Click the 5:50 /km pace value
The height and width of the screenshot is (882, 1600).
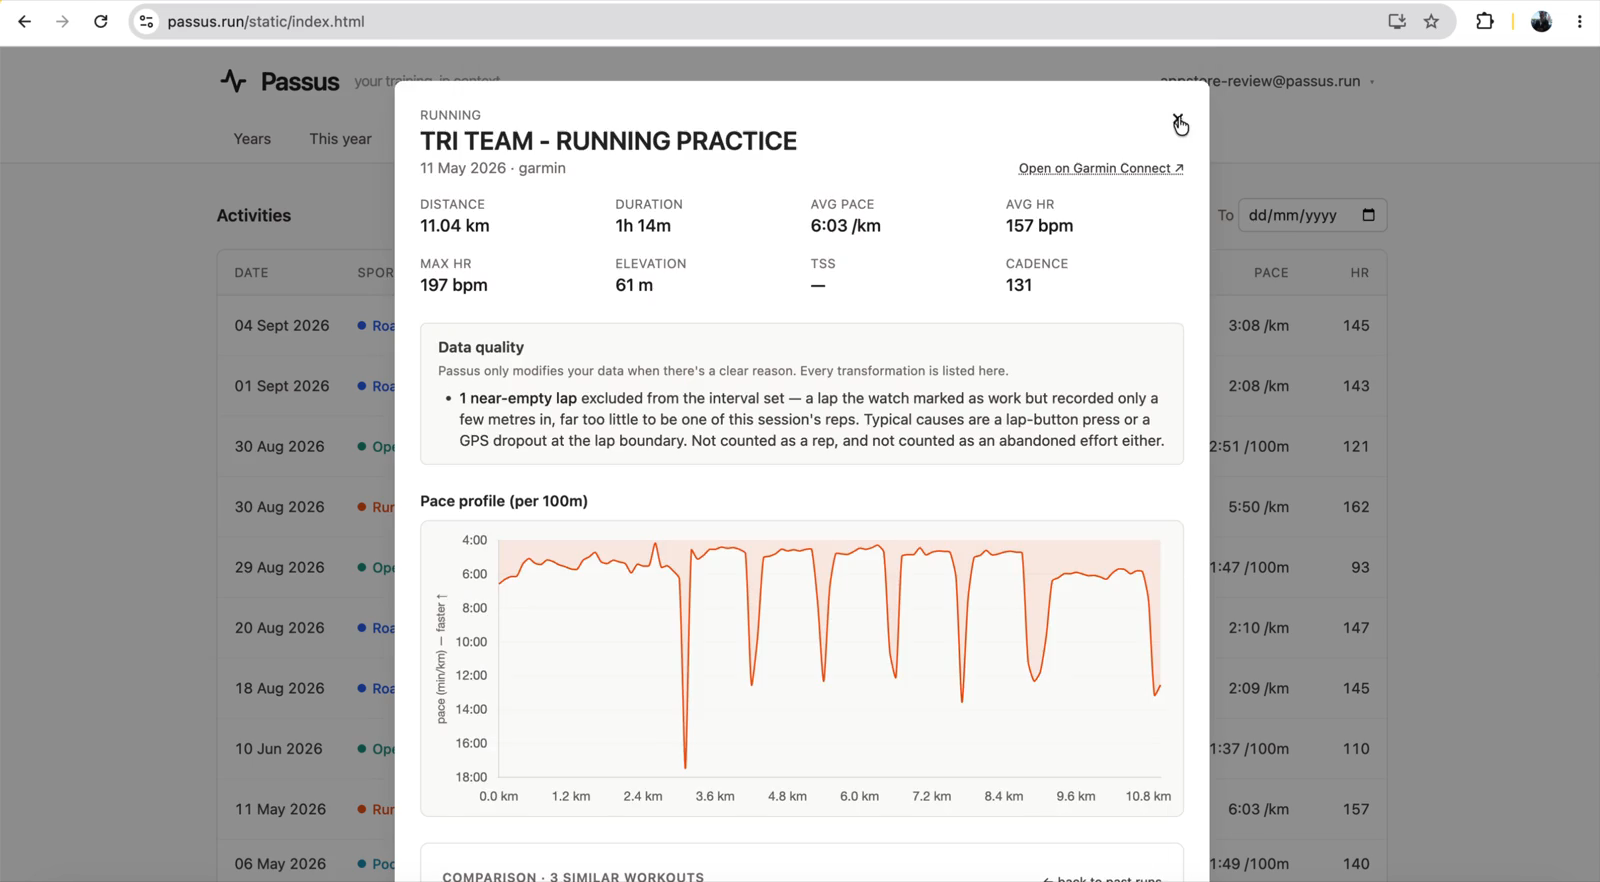pyautogui.click(x=1258, y=507)
